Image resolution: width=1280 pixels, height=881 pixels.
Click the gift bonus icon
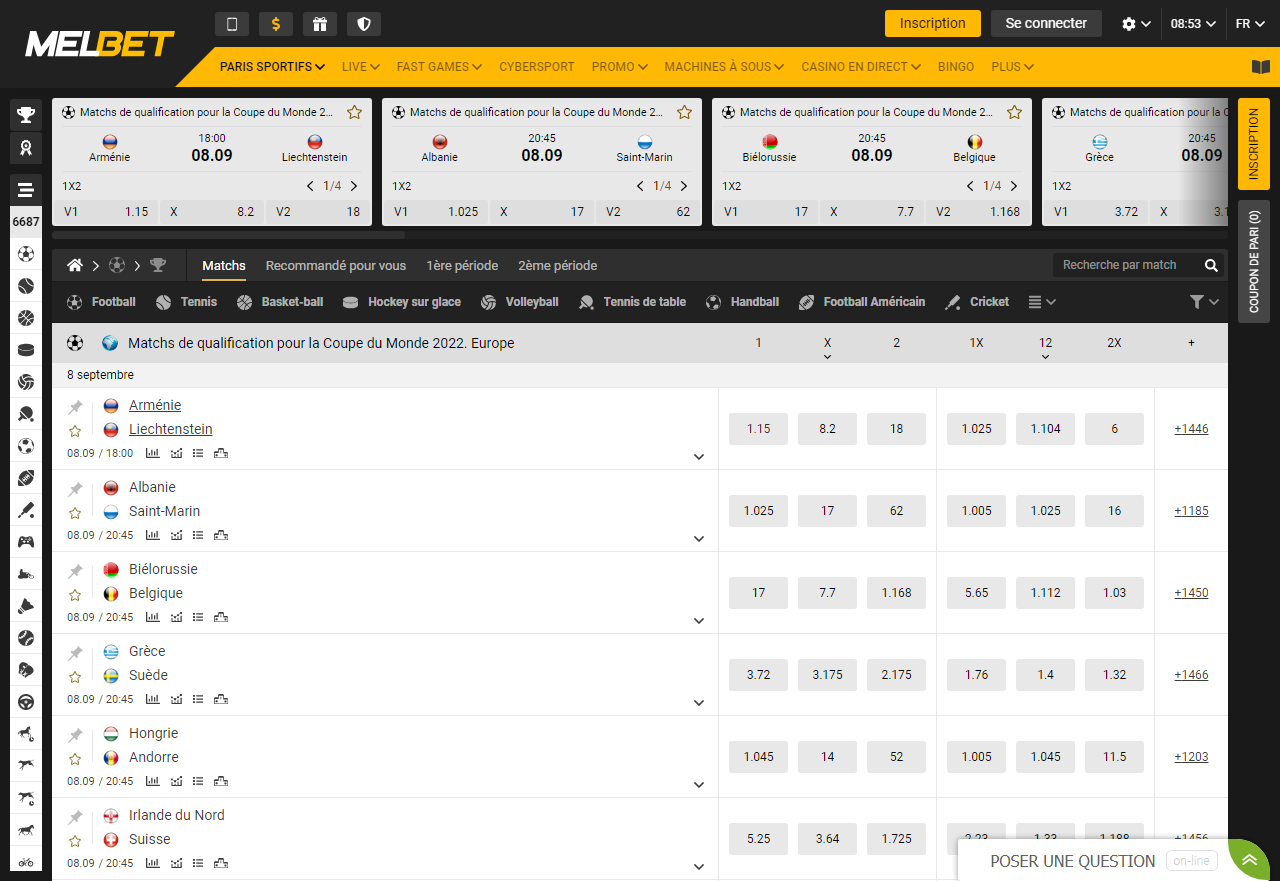pyautogui.click(x=320, y=24)
